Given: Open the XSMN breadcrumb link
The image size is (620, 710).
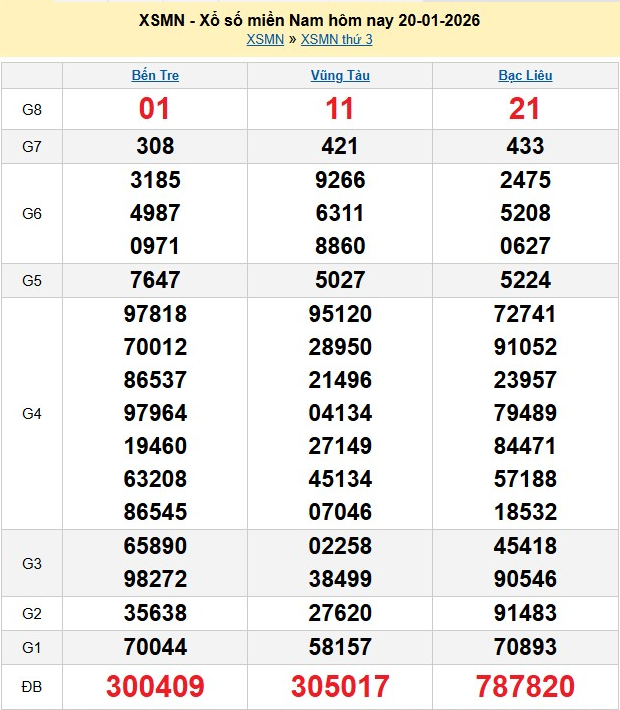Looking at the screenshot, I should (x=264, y=38).
